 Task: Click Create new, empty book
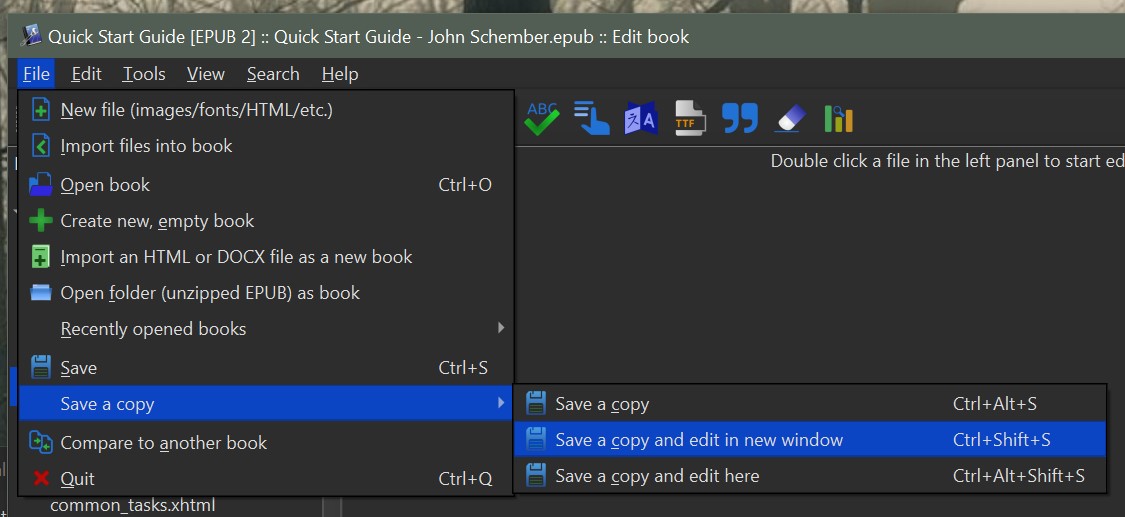(157, 221)
